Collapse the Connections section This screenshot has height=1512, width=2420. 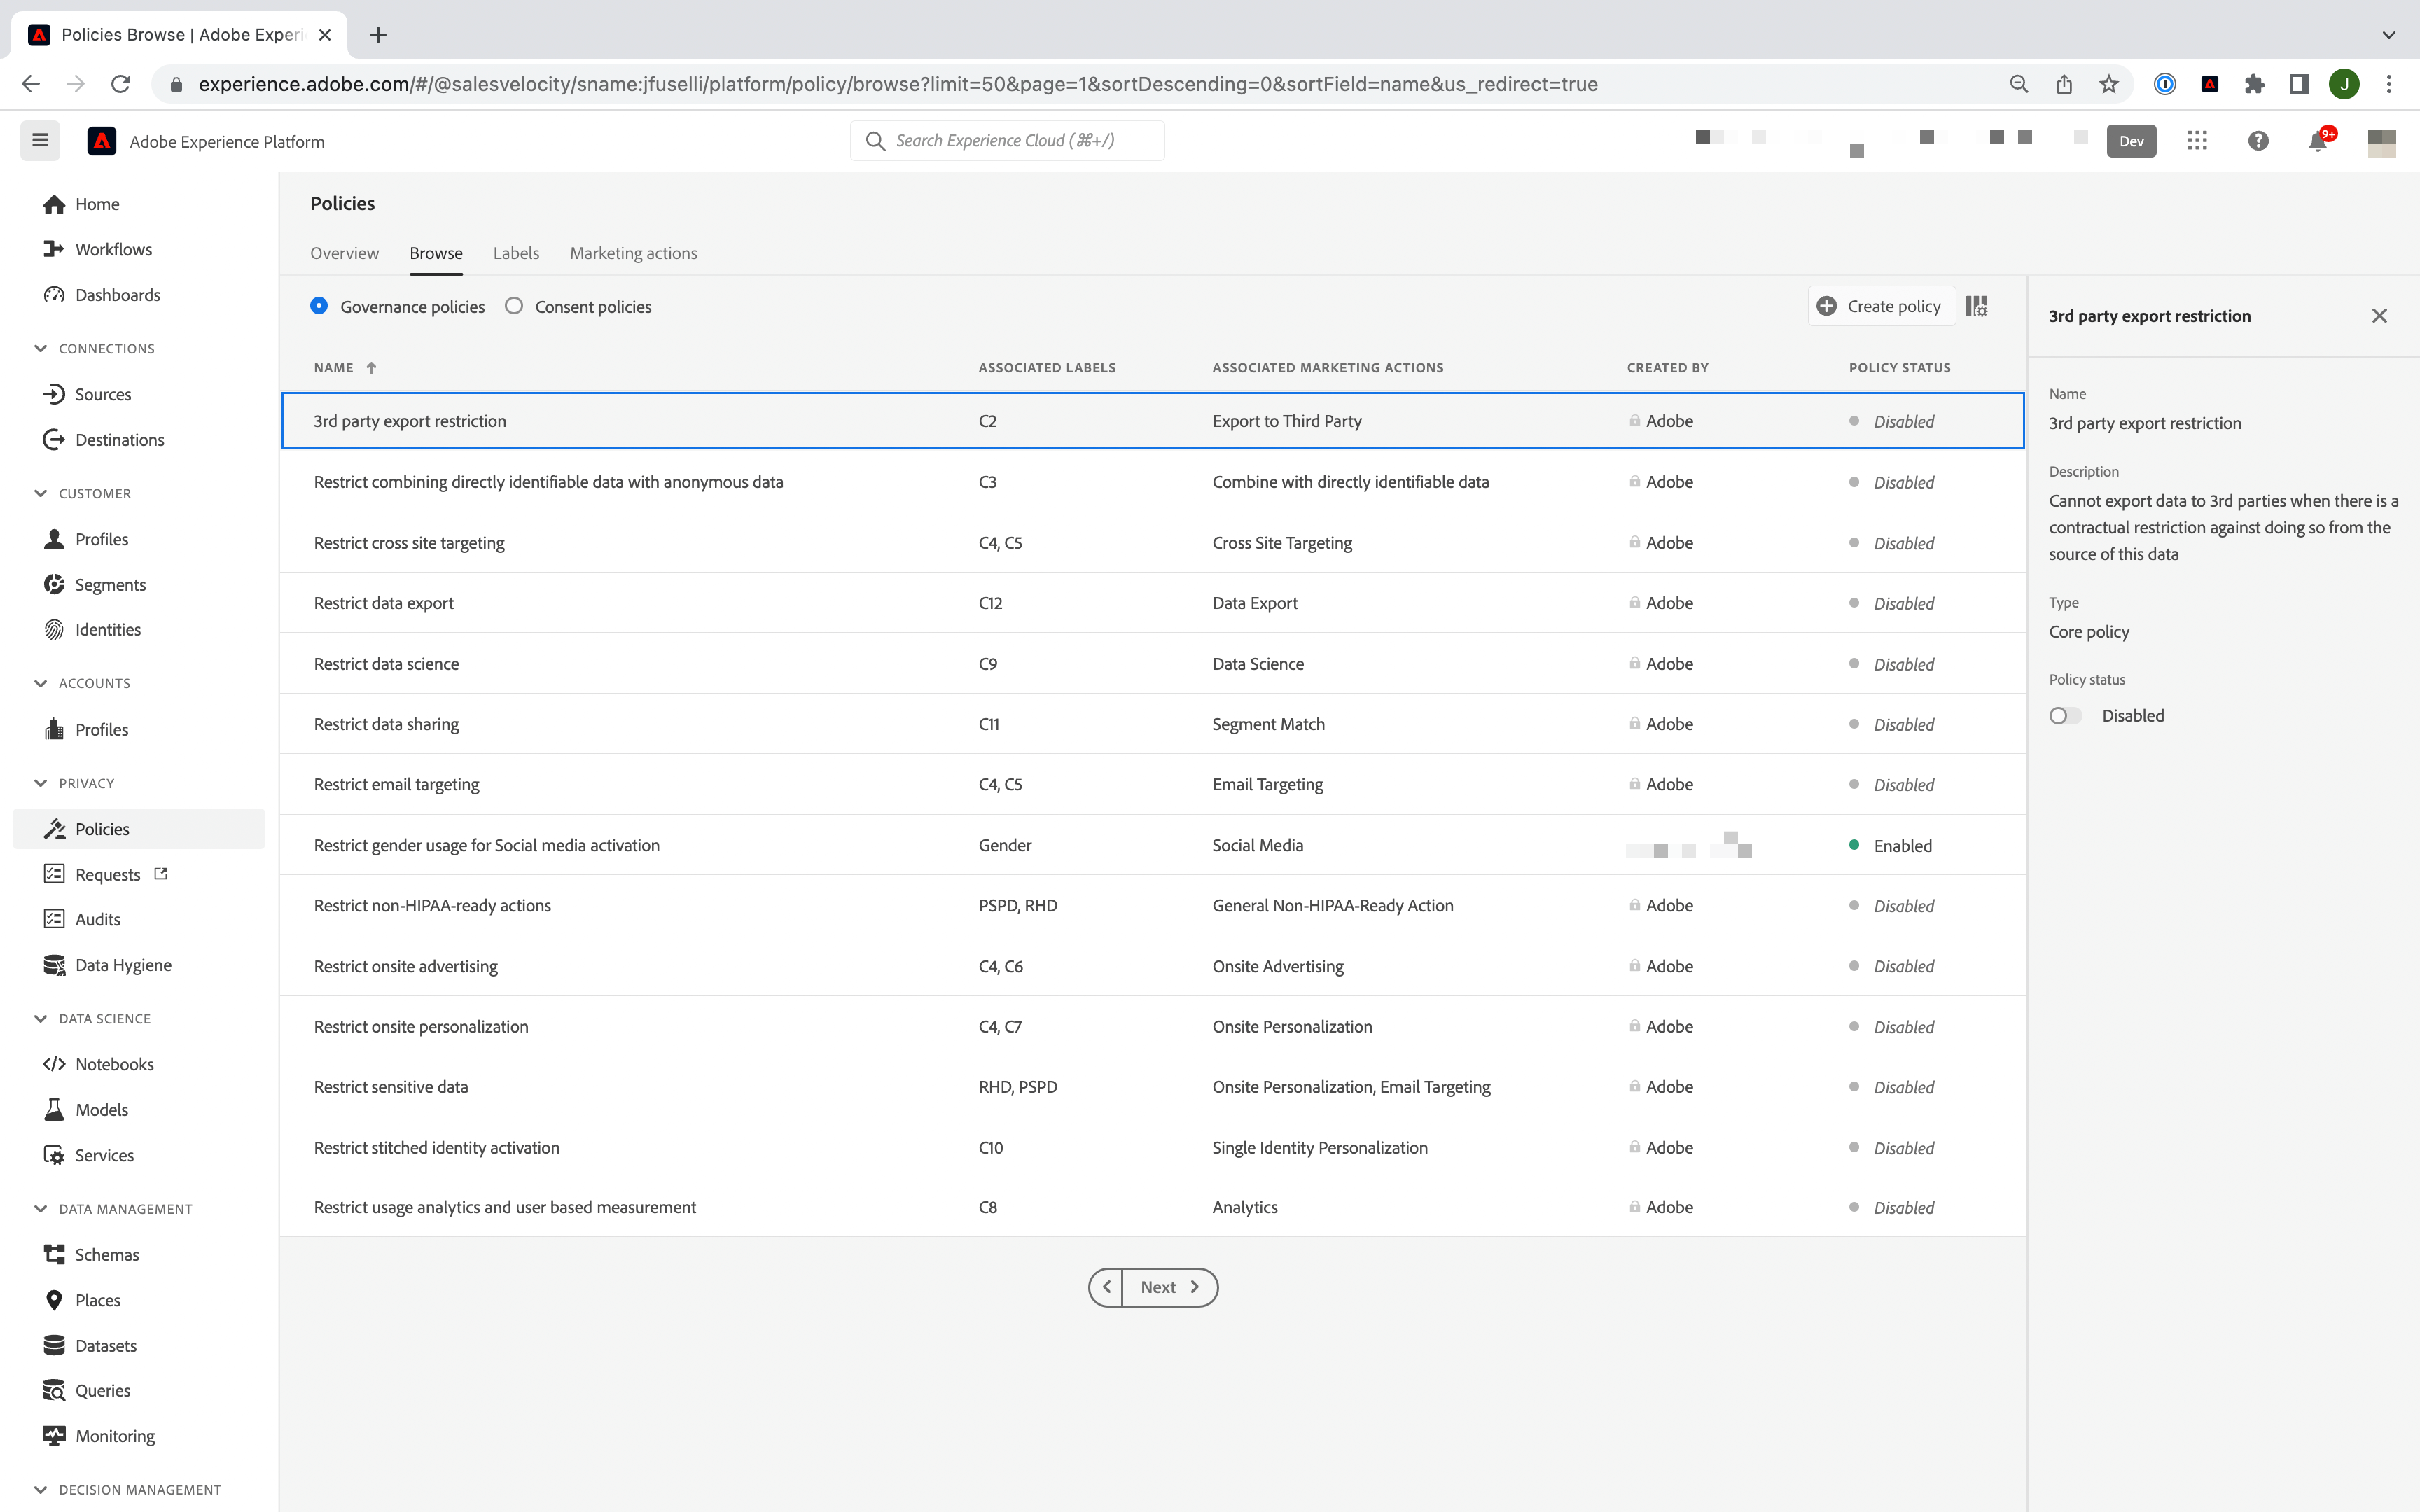(x=39, y=346)
